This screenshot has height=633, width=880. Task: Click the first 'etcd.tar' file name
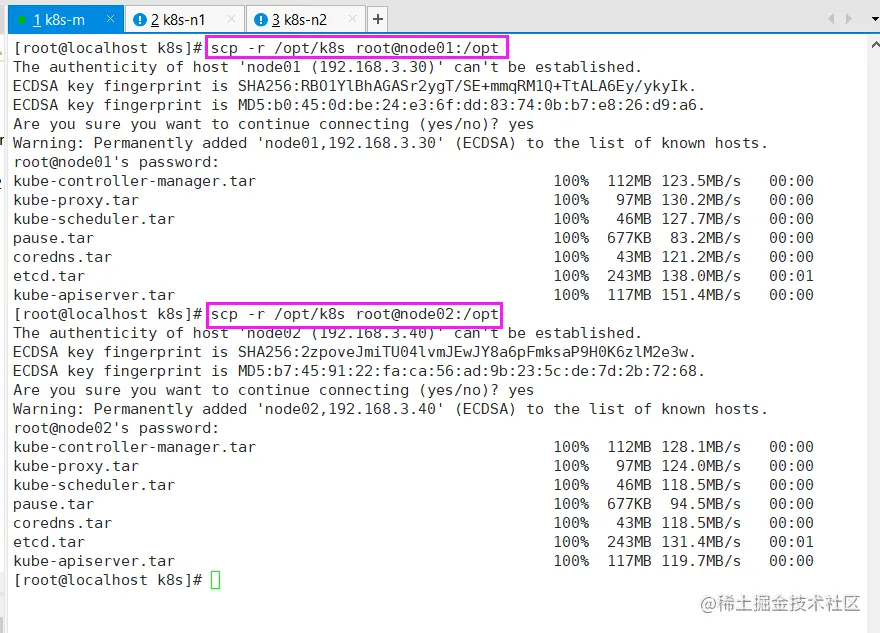pos(49,276)
